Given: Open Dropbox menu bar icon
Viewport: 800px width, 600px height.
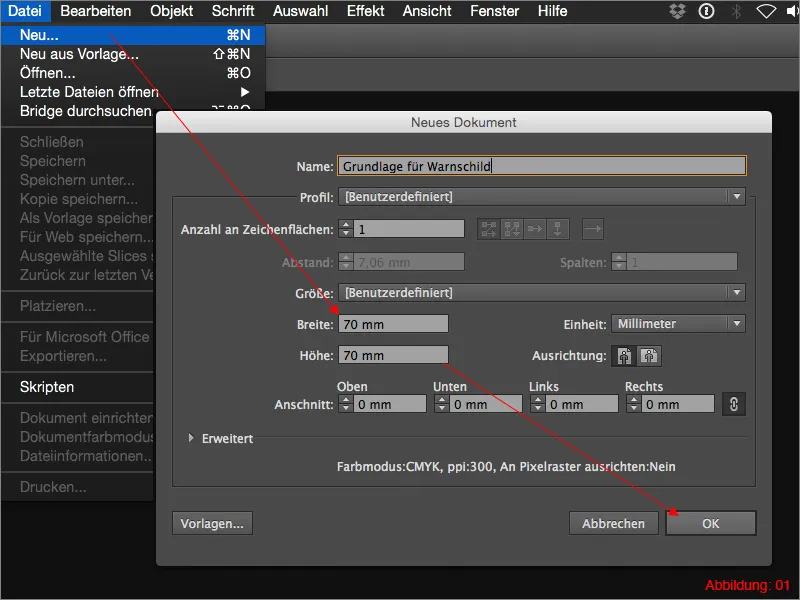Looking at the screenshot, I should click(678, 11).
